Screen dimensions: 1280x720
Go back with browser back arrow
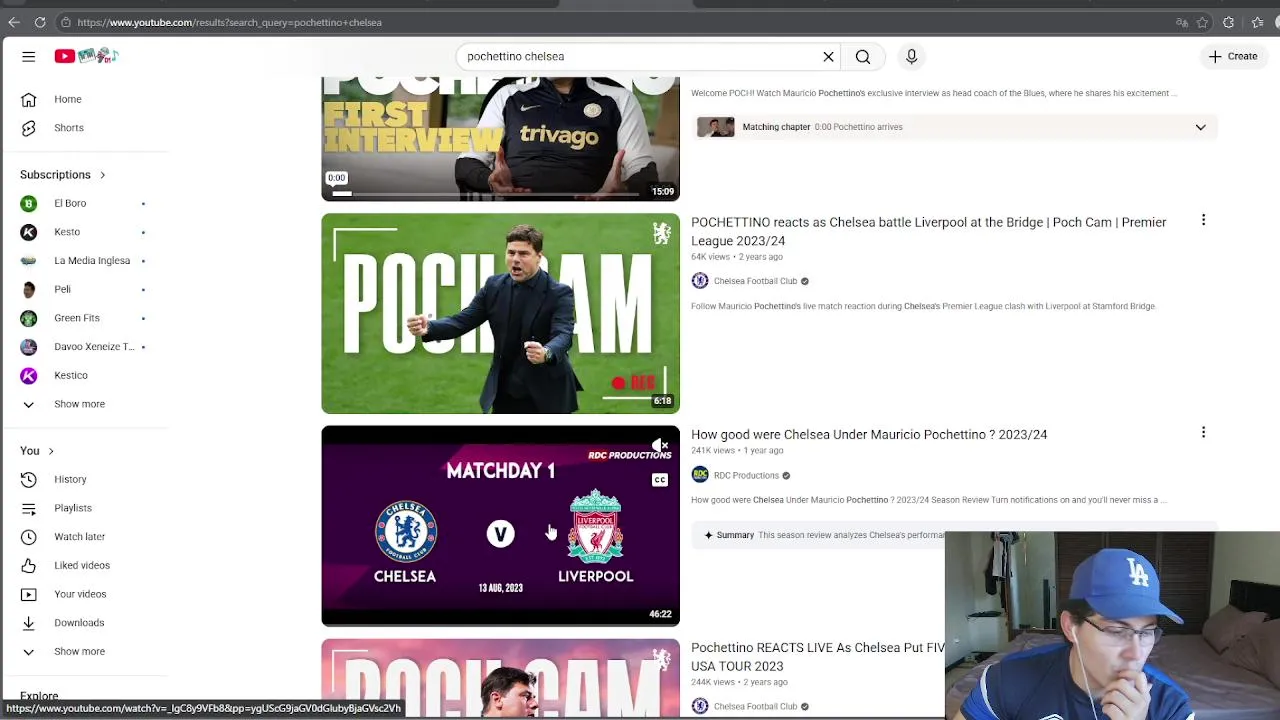pos(14,22)
